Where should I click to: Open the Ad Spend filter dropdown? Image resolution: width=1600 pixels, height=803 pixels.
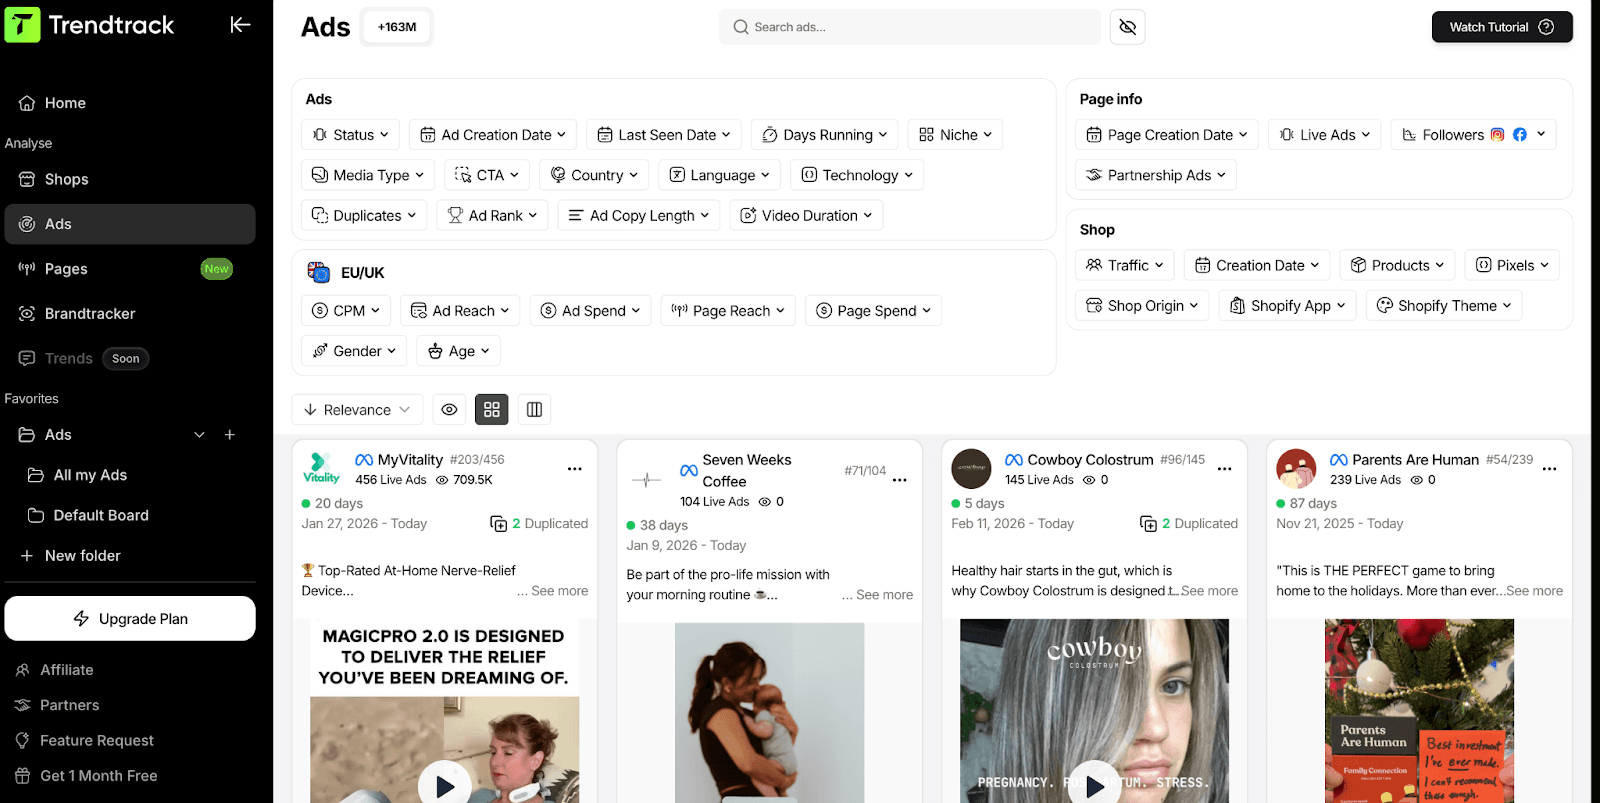590,311
